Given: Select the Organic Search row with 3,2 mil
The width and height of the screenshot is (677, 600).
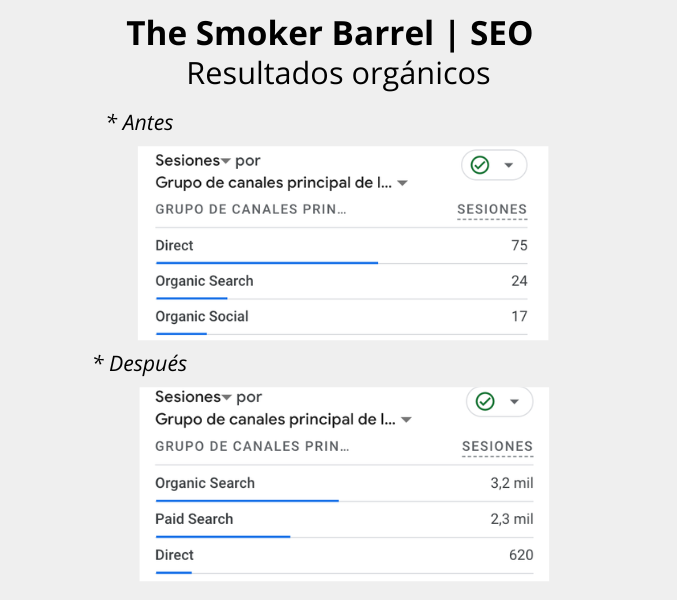Looking at the screenshot, I should (345, 483).
